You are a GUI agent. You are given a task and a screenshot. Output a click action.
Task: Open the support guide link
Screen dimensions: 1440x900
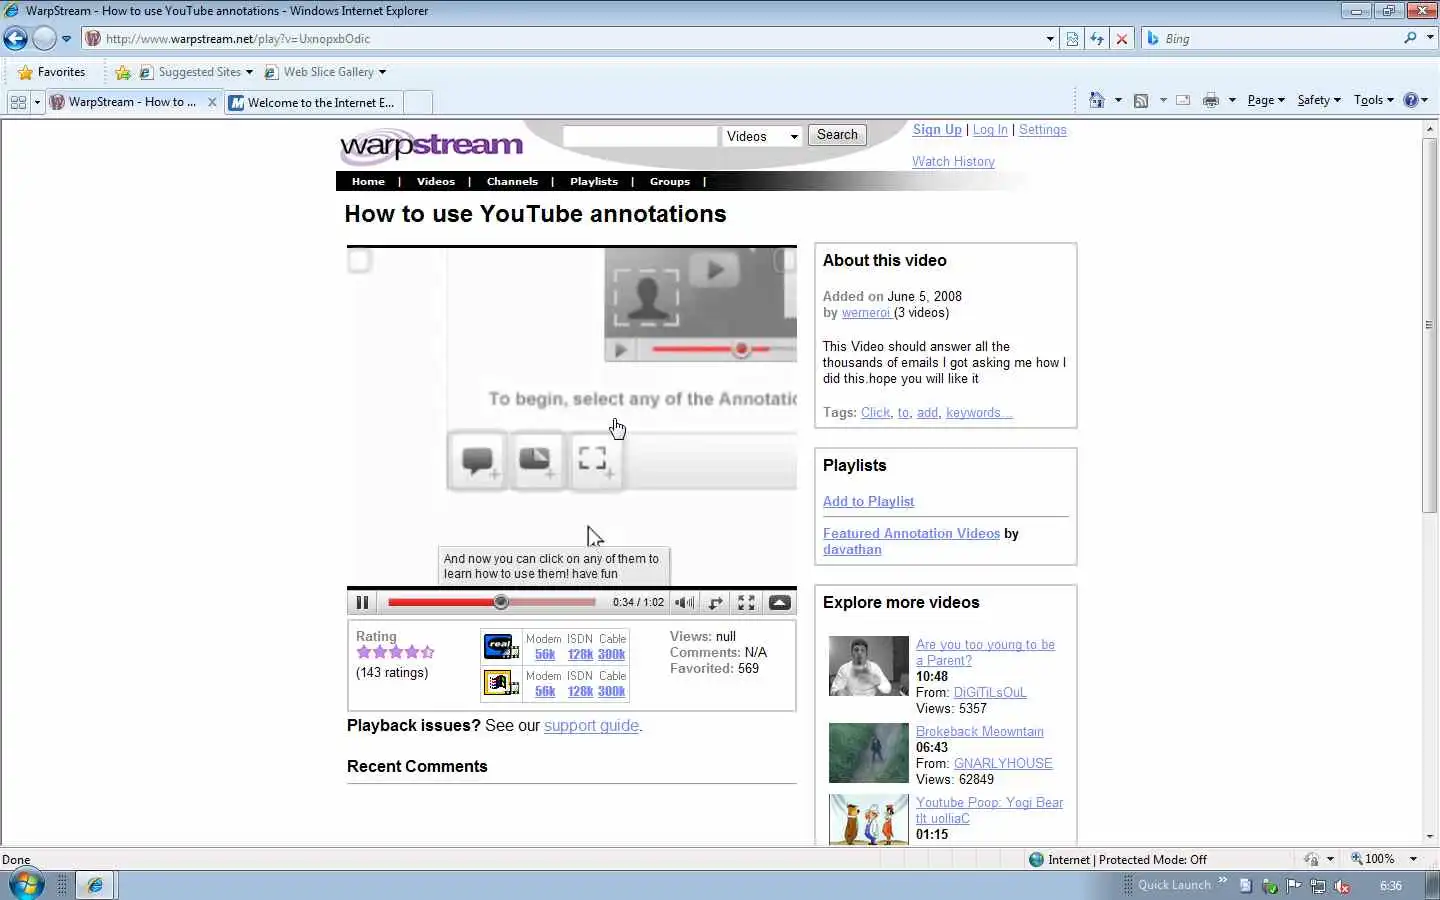[x=591, y=726]
